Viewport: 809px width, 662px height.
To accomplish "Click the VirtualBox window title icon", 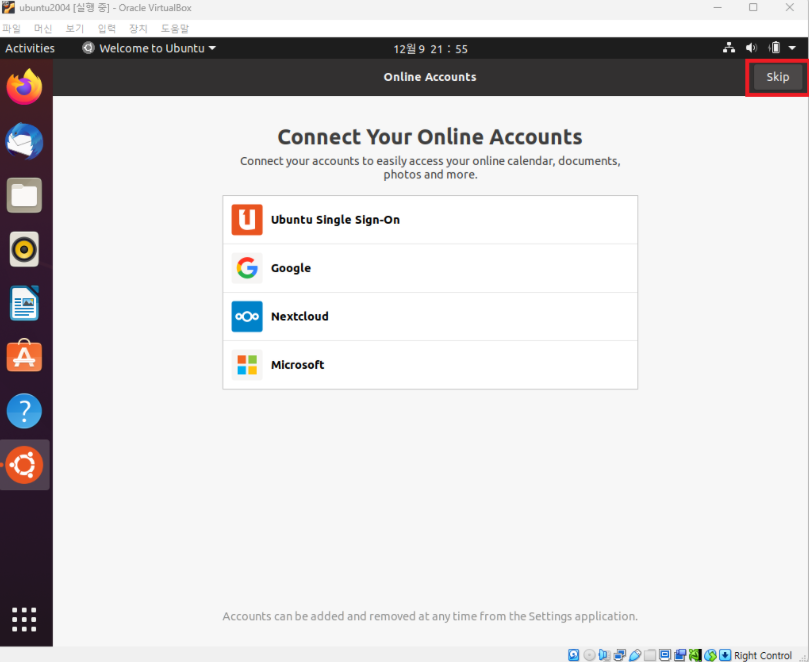I will (8, 7).
